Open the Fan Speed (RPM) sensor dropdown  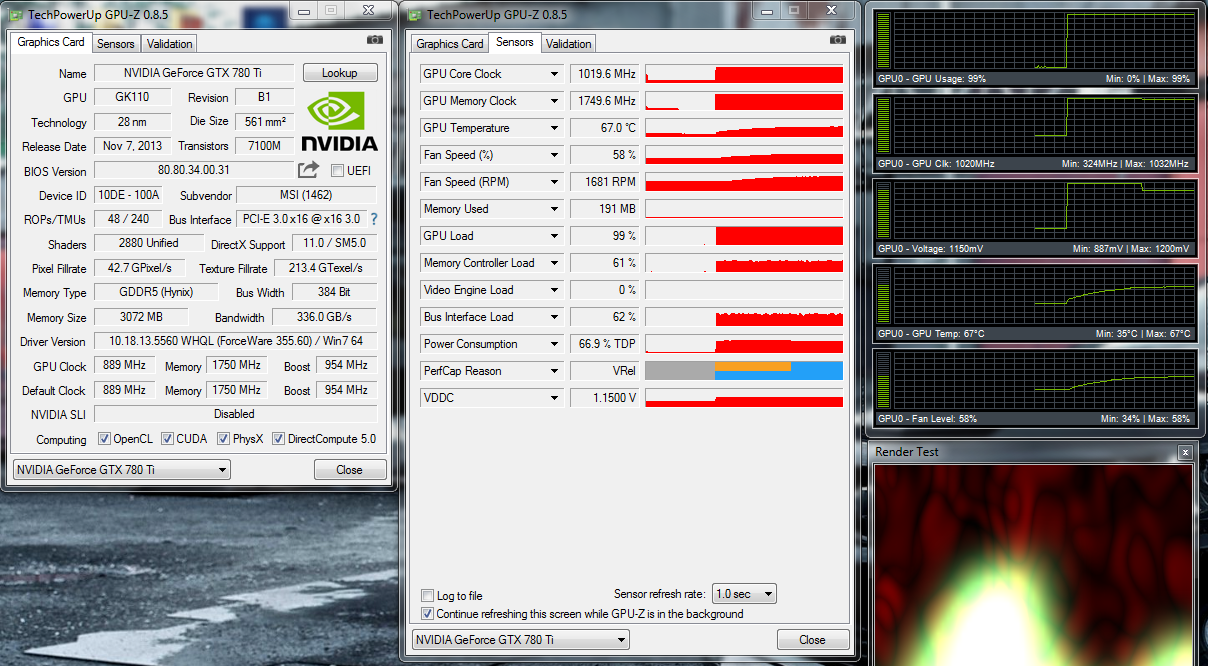pyautogui.click(x=554, y=182)
